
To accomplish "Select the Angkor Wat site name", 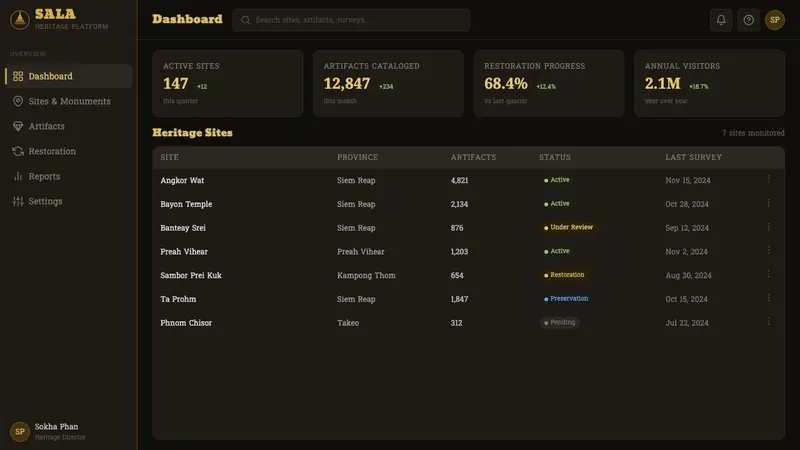I will pyautogui.click(x=182, y=180).
